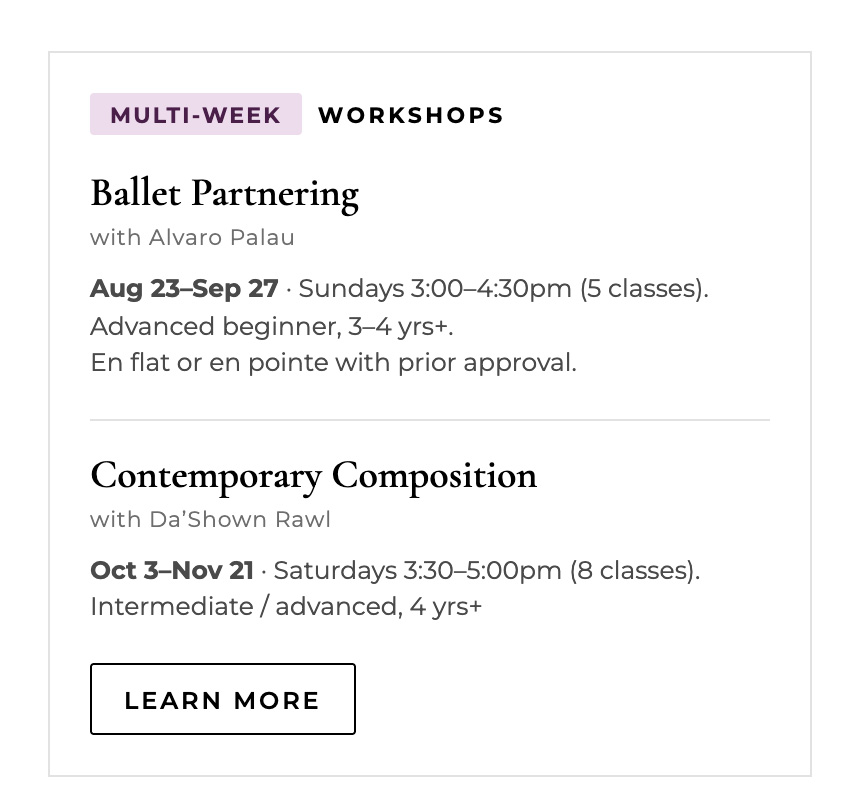This screenshot has width=858, height=787.
Task: Select the Oct 3–Nov 21 date range
Action: 172,570
